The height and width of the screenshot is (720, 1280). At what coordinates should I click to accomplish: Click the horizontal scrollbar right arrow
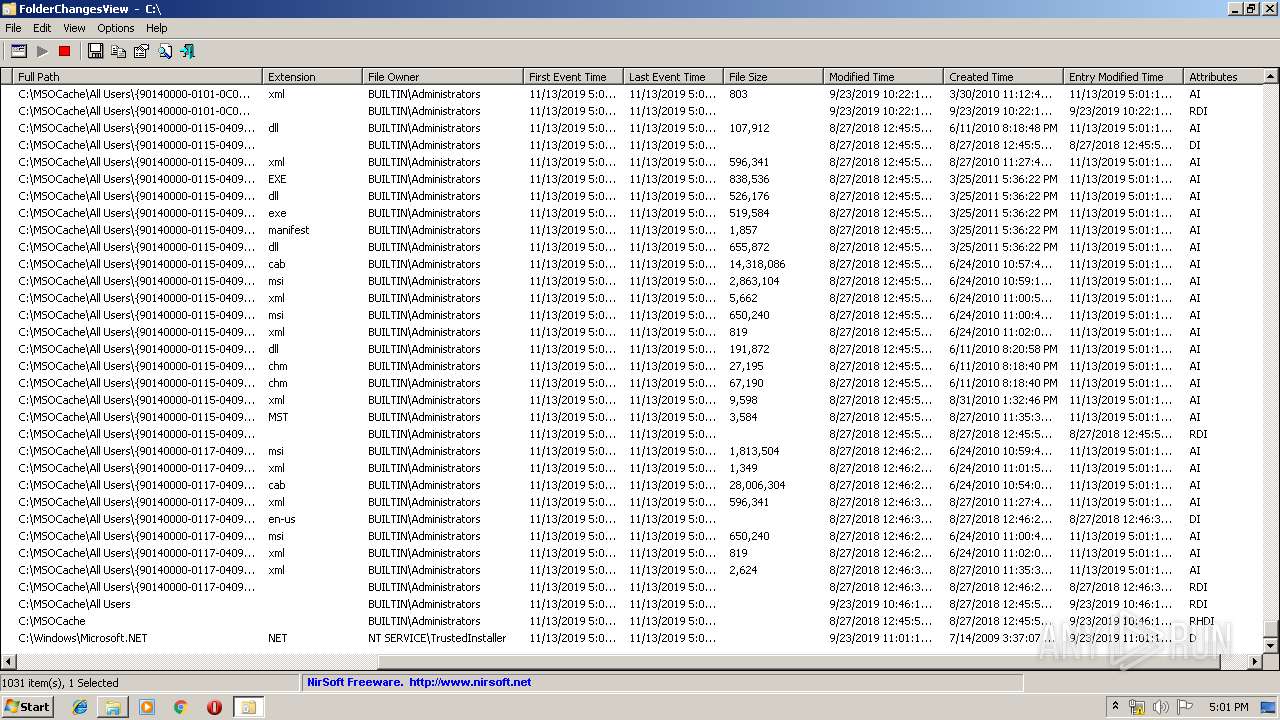(1256, 661)
